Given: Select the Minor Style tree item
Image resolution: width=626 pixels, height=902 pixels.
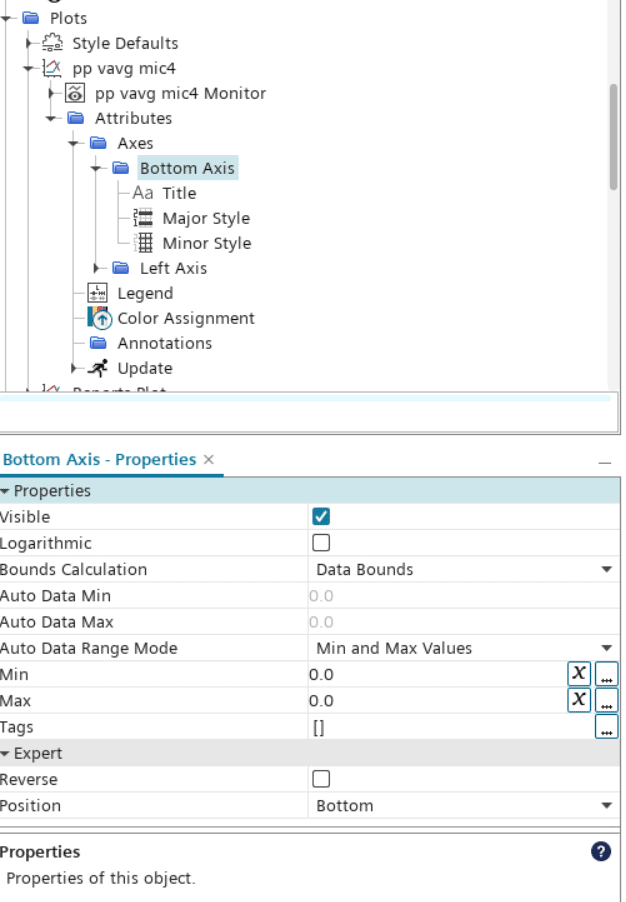Looking at the screenshot, I should (x=207, y=243).
